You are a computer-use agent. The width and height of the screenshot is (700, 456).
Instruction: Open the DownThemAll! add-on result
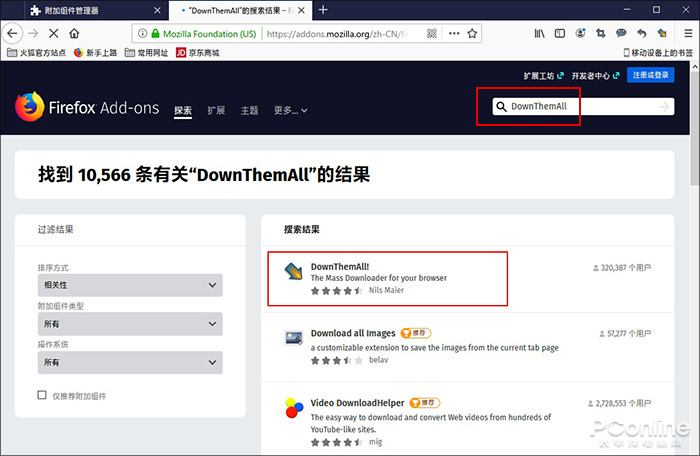(x=340, y=267)
